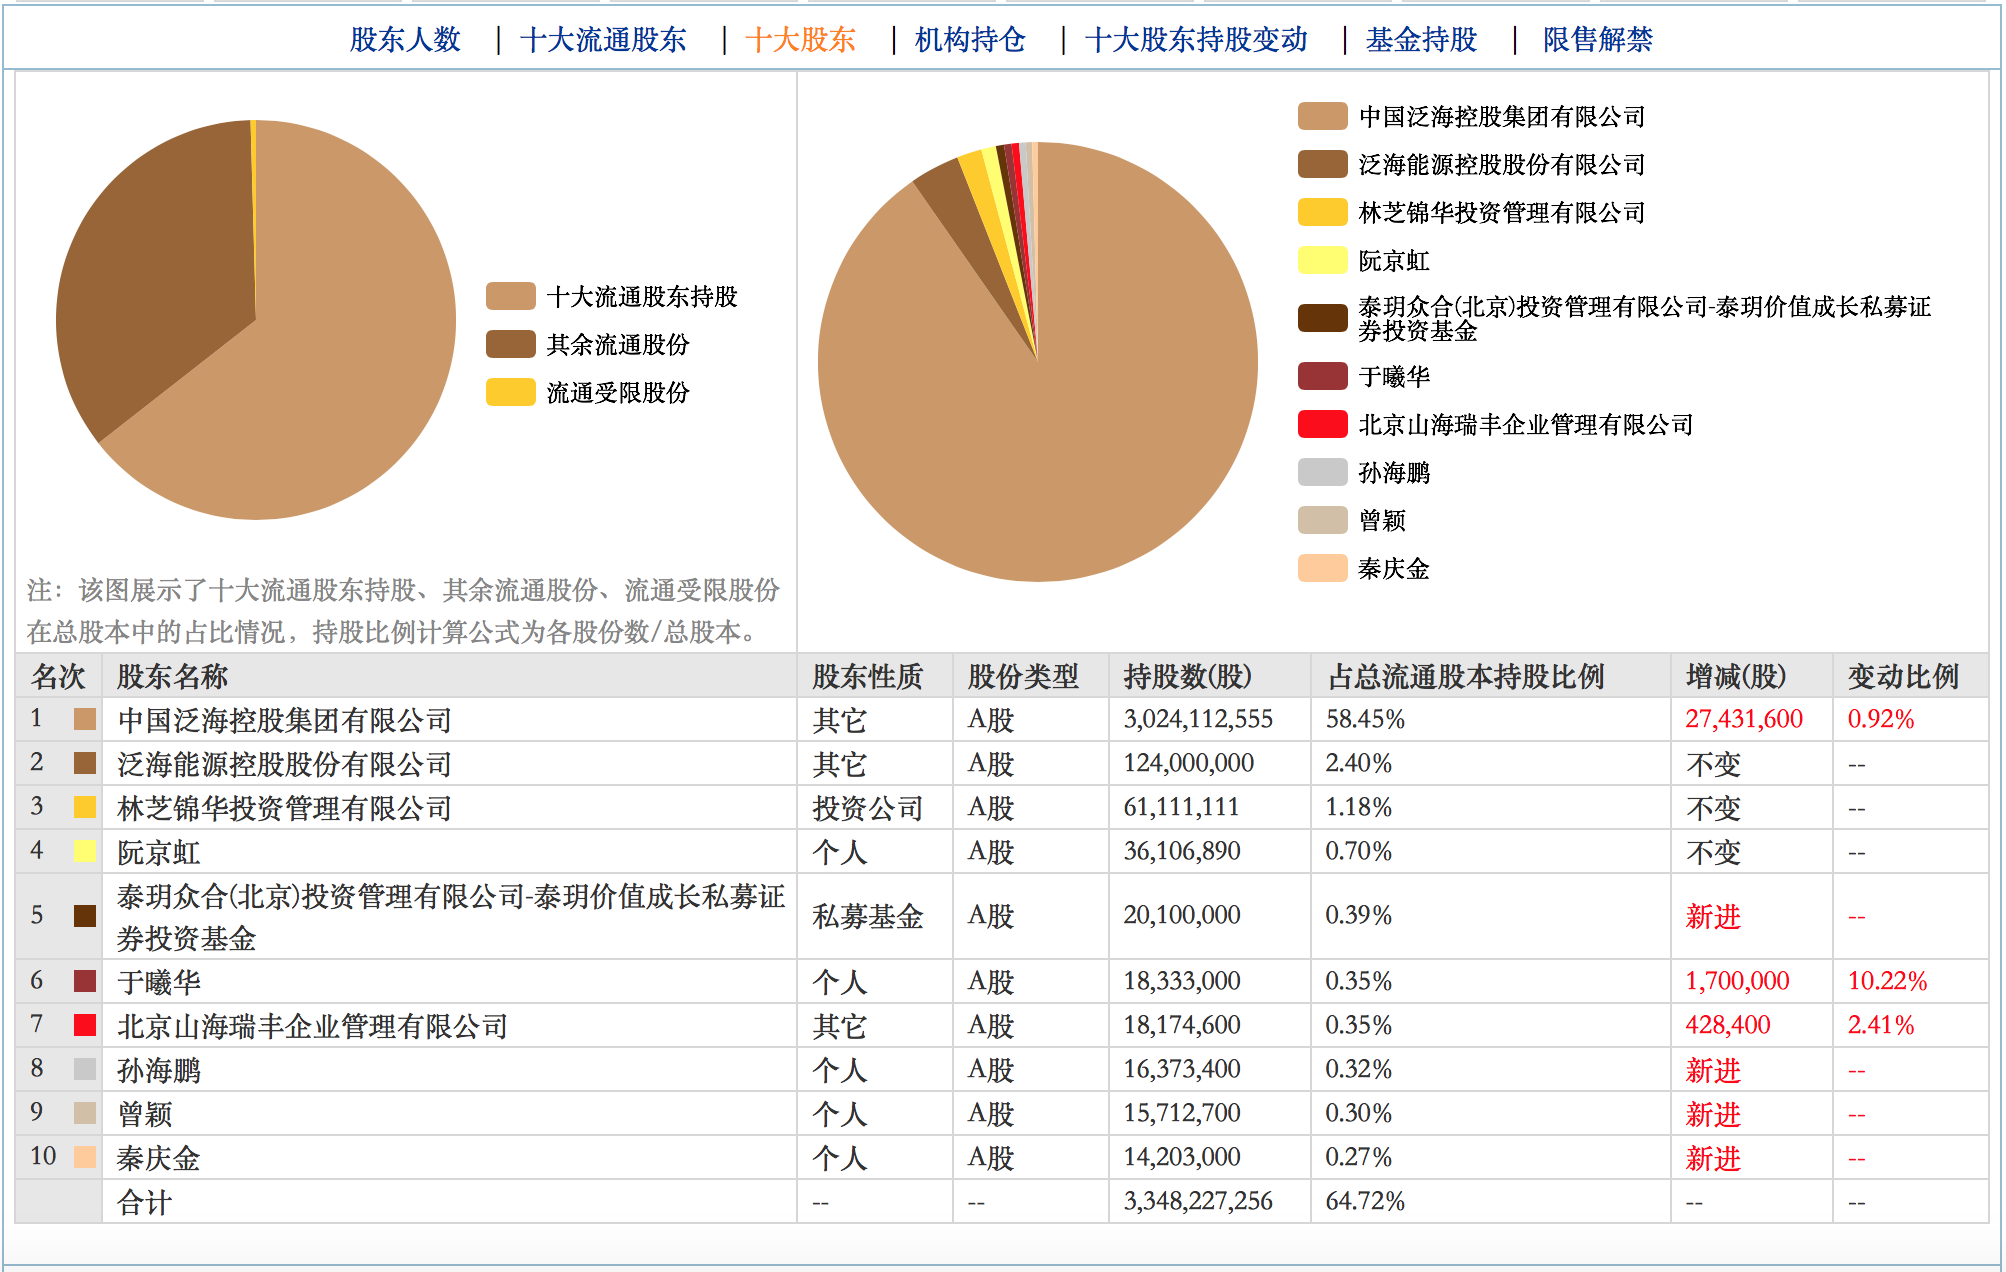This screenshot has width=2006, height=1272.
Task: Click legend swatch for 曾颖
Action: (x=1322, y=520)
